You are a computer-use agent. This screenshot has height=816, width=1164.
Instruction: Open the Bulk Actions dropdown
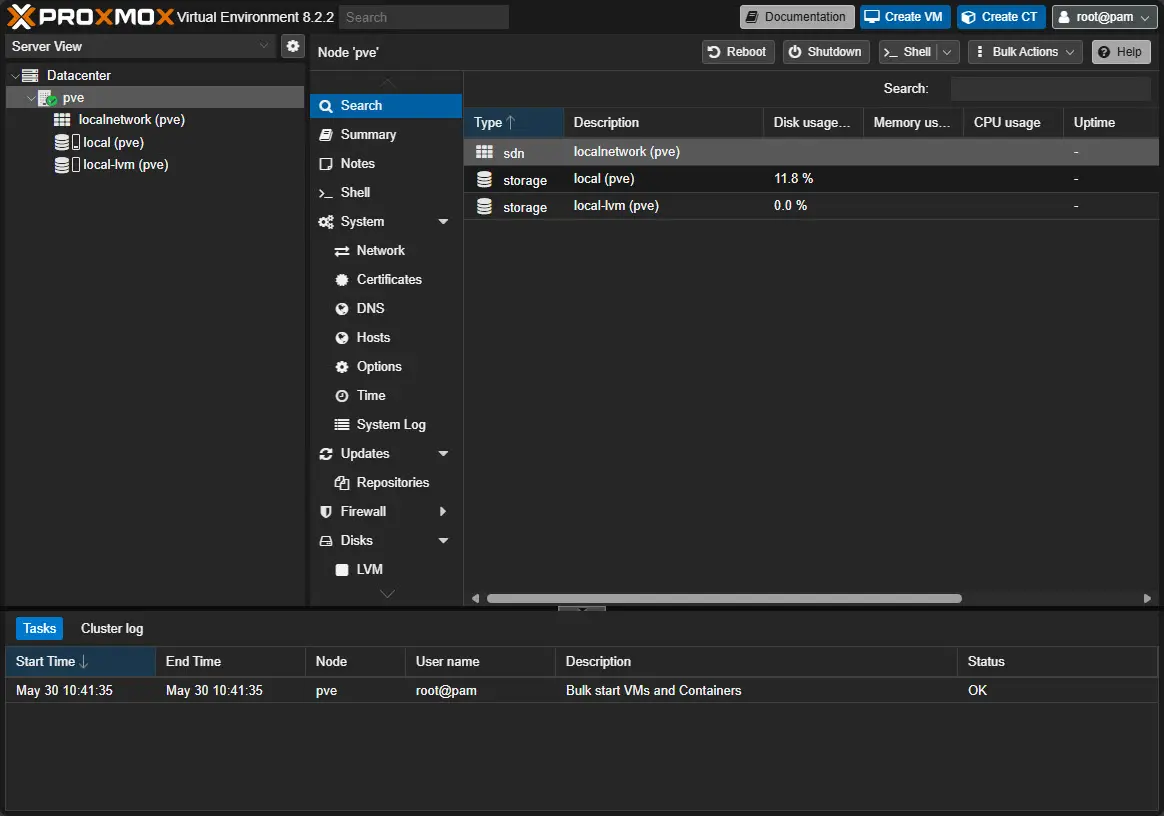[x=1025, y=52]
